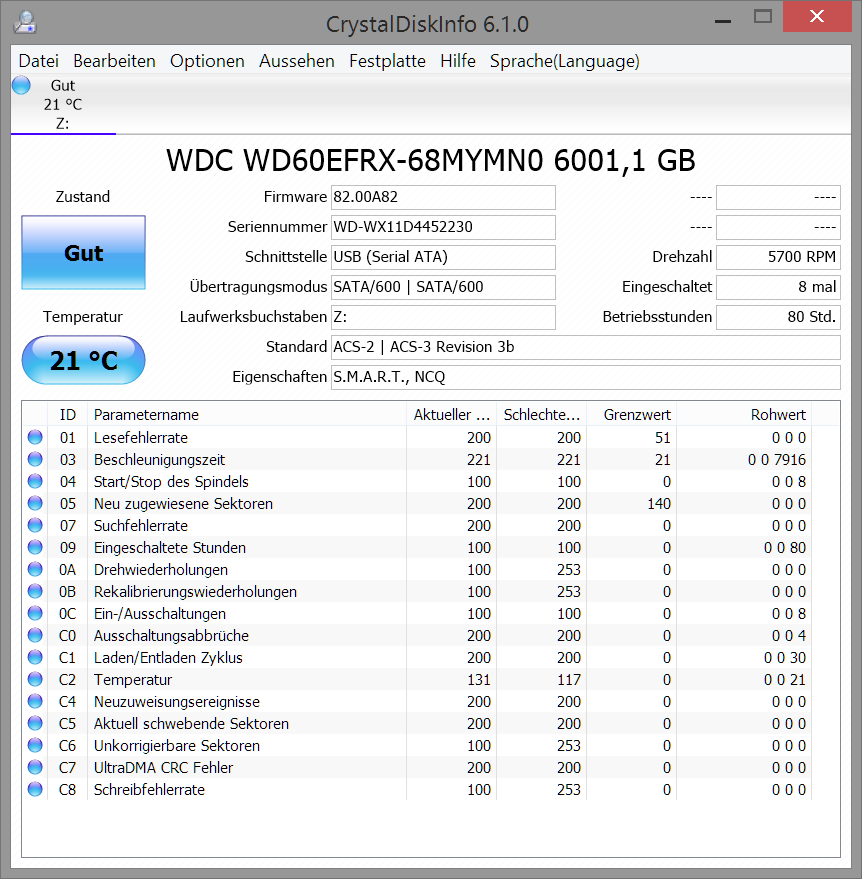Open the Aussehen menu
862x879 pixels.
pos(296,61)
